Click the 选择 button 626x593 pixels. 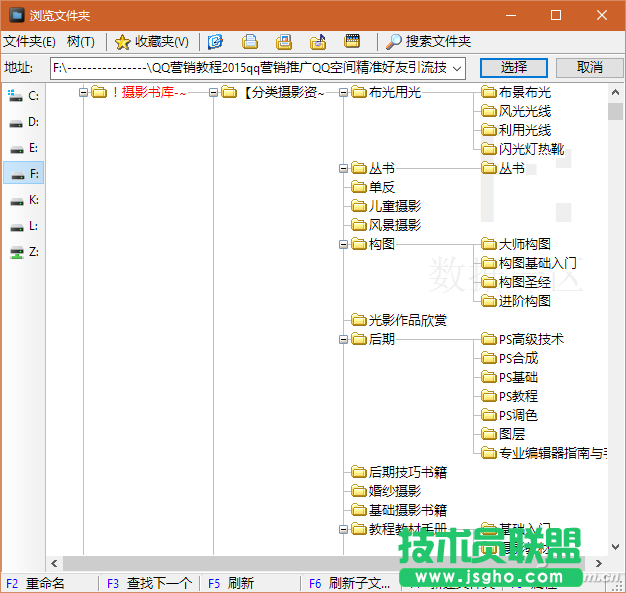click(514, 67)
